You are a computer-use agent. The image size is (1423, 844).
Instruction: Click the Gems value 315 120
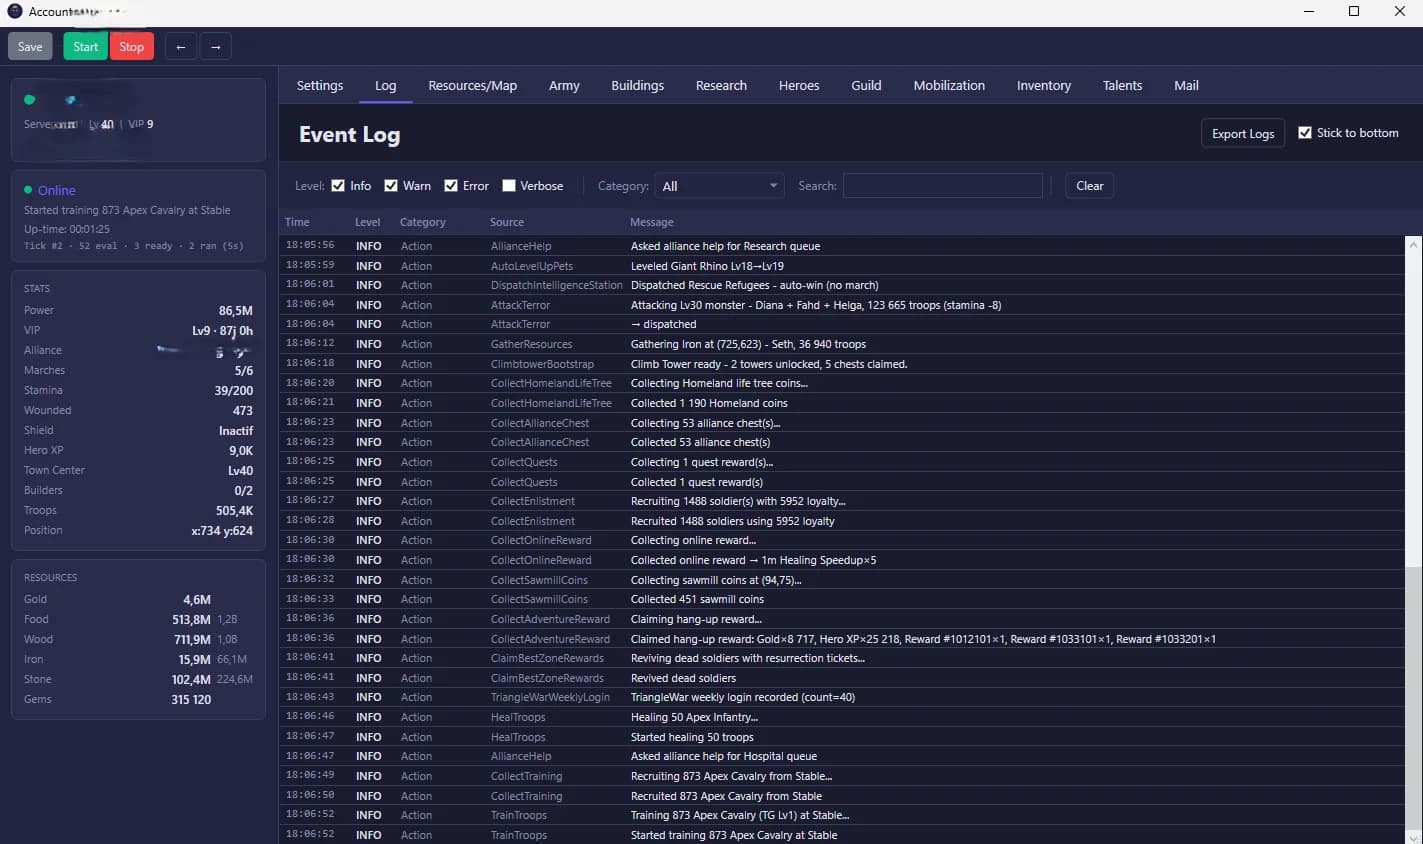191,699
